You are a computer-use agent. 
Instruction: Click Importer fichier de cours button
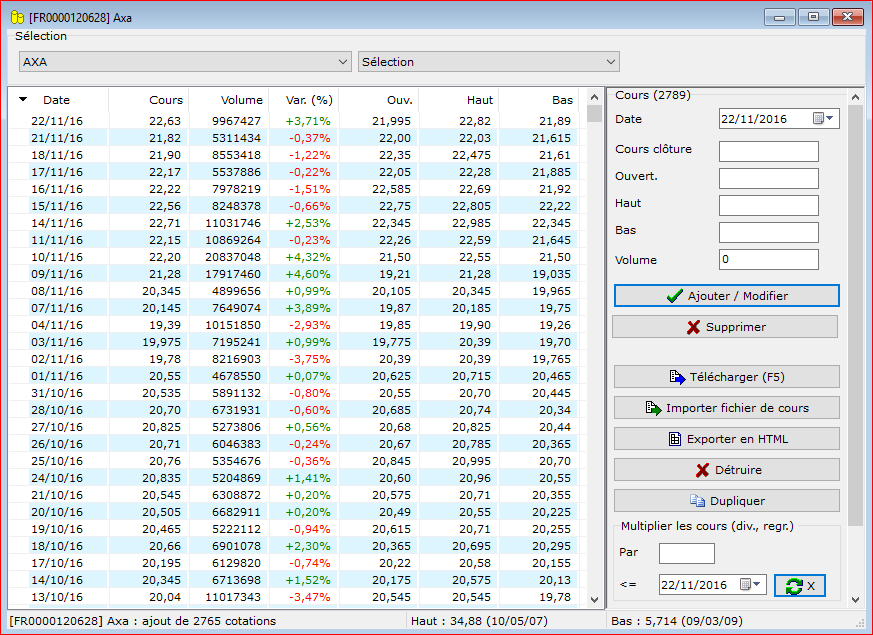[727, 408]
